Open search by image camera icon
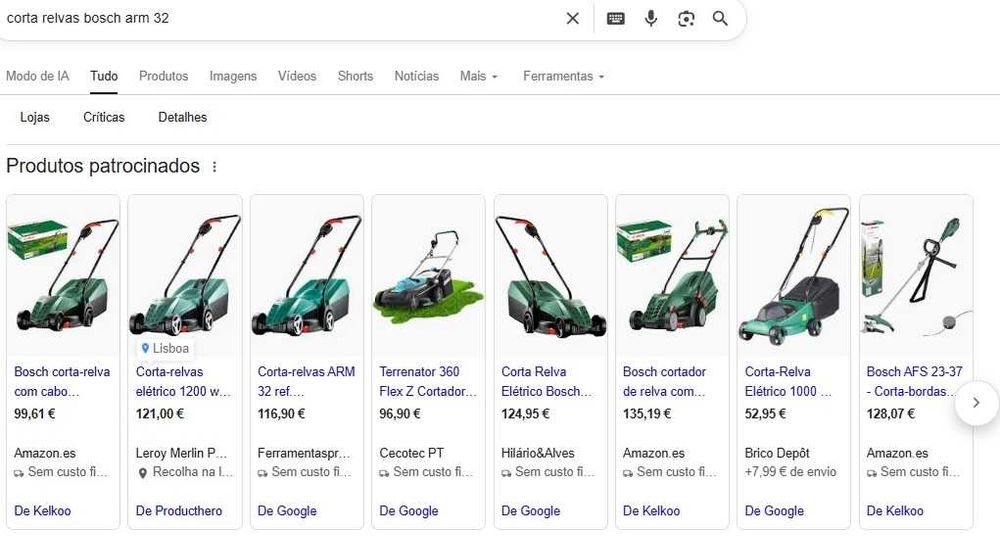1000x539 pixels. coord(686,18)
